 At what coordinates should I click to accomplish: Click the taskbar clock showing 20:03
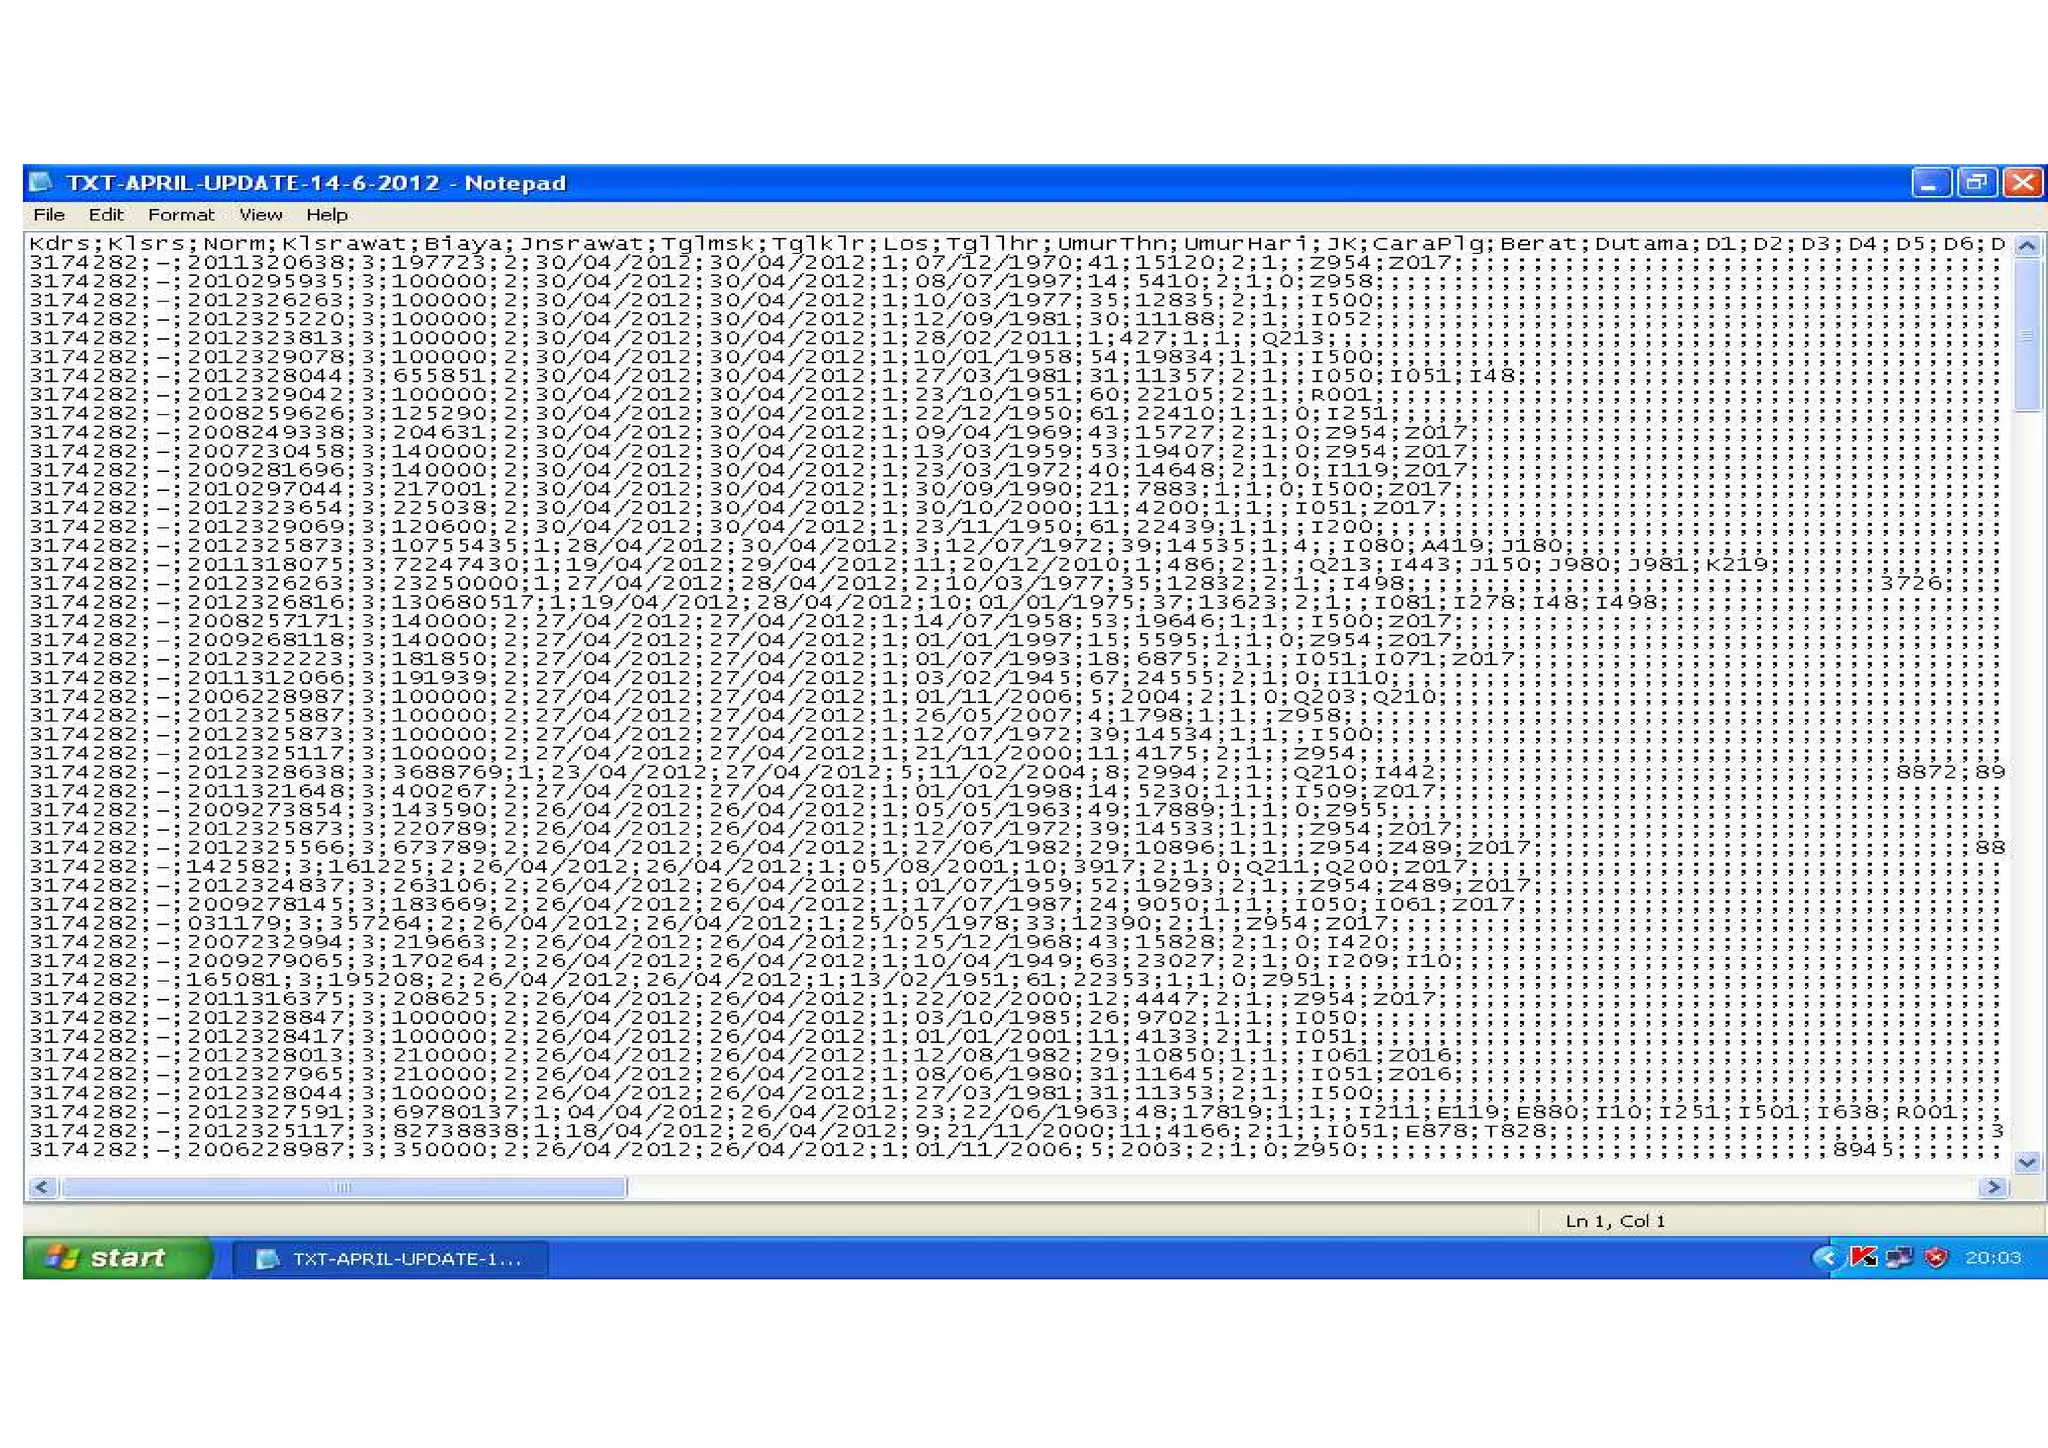(1992, 1257)
